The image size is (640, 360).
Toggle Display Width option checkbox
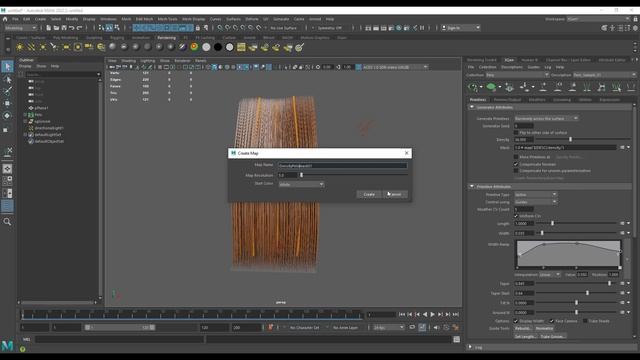click(x=516, y=321)
